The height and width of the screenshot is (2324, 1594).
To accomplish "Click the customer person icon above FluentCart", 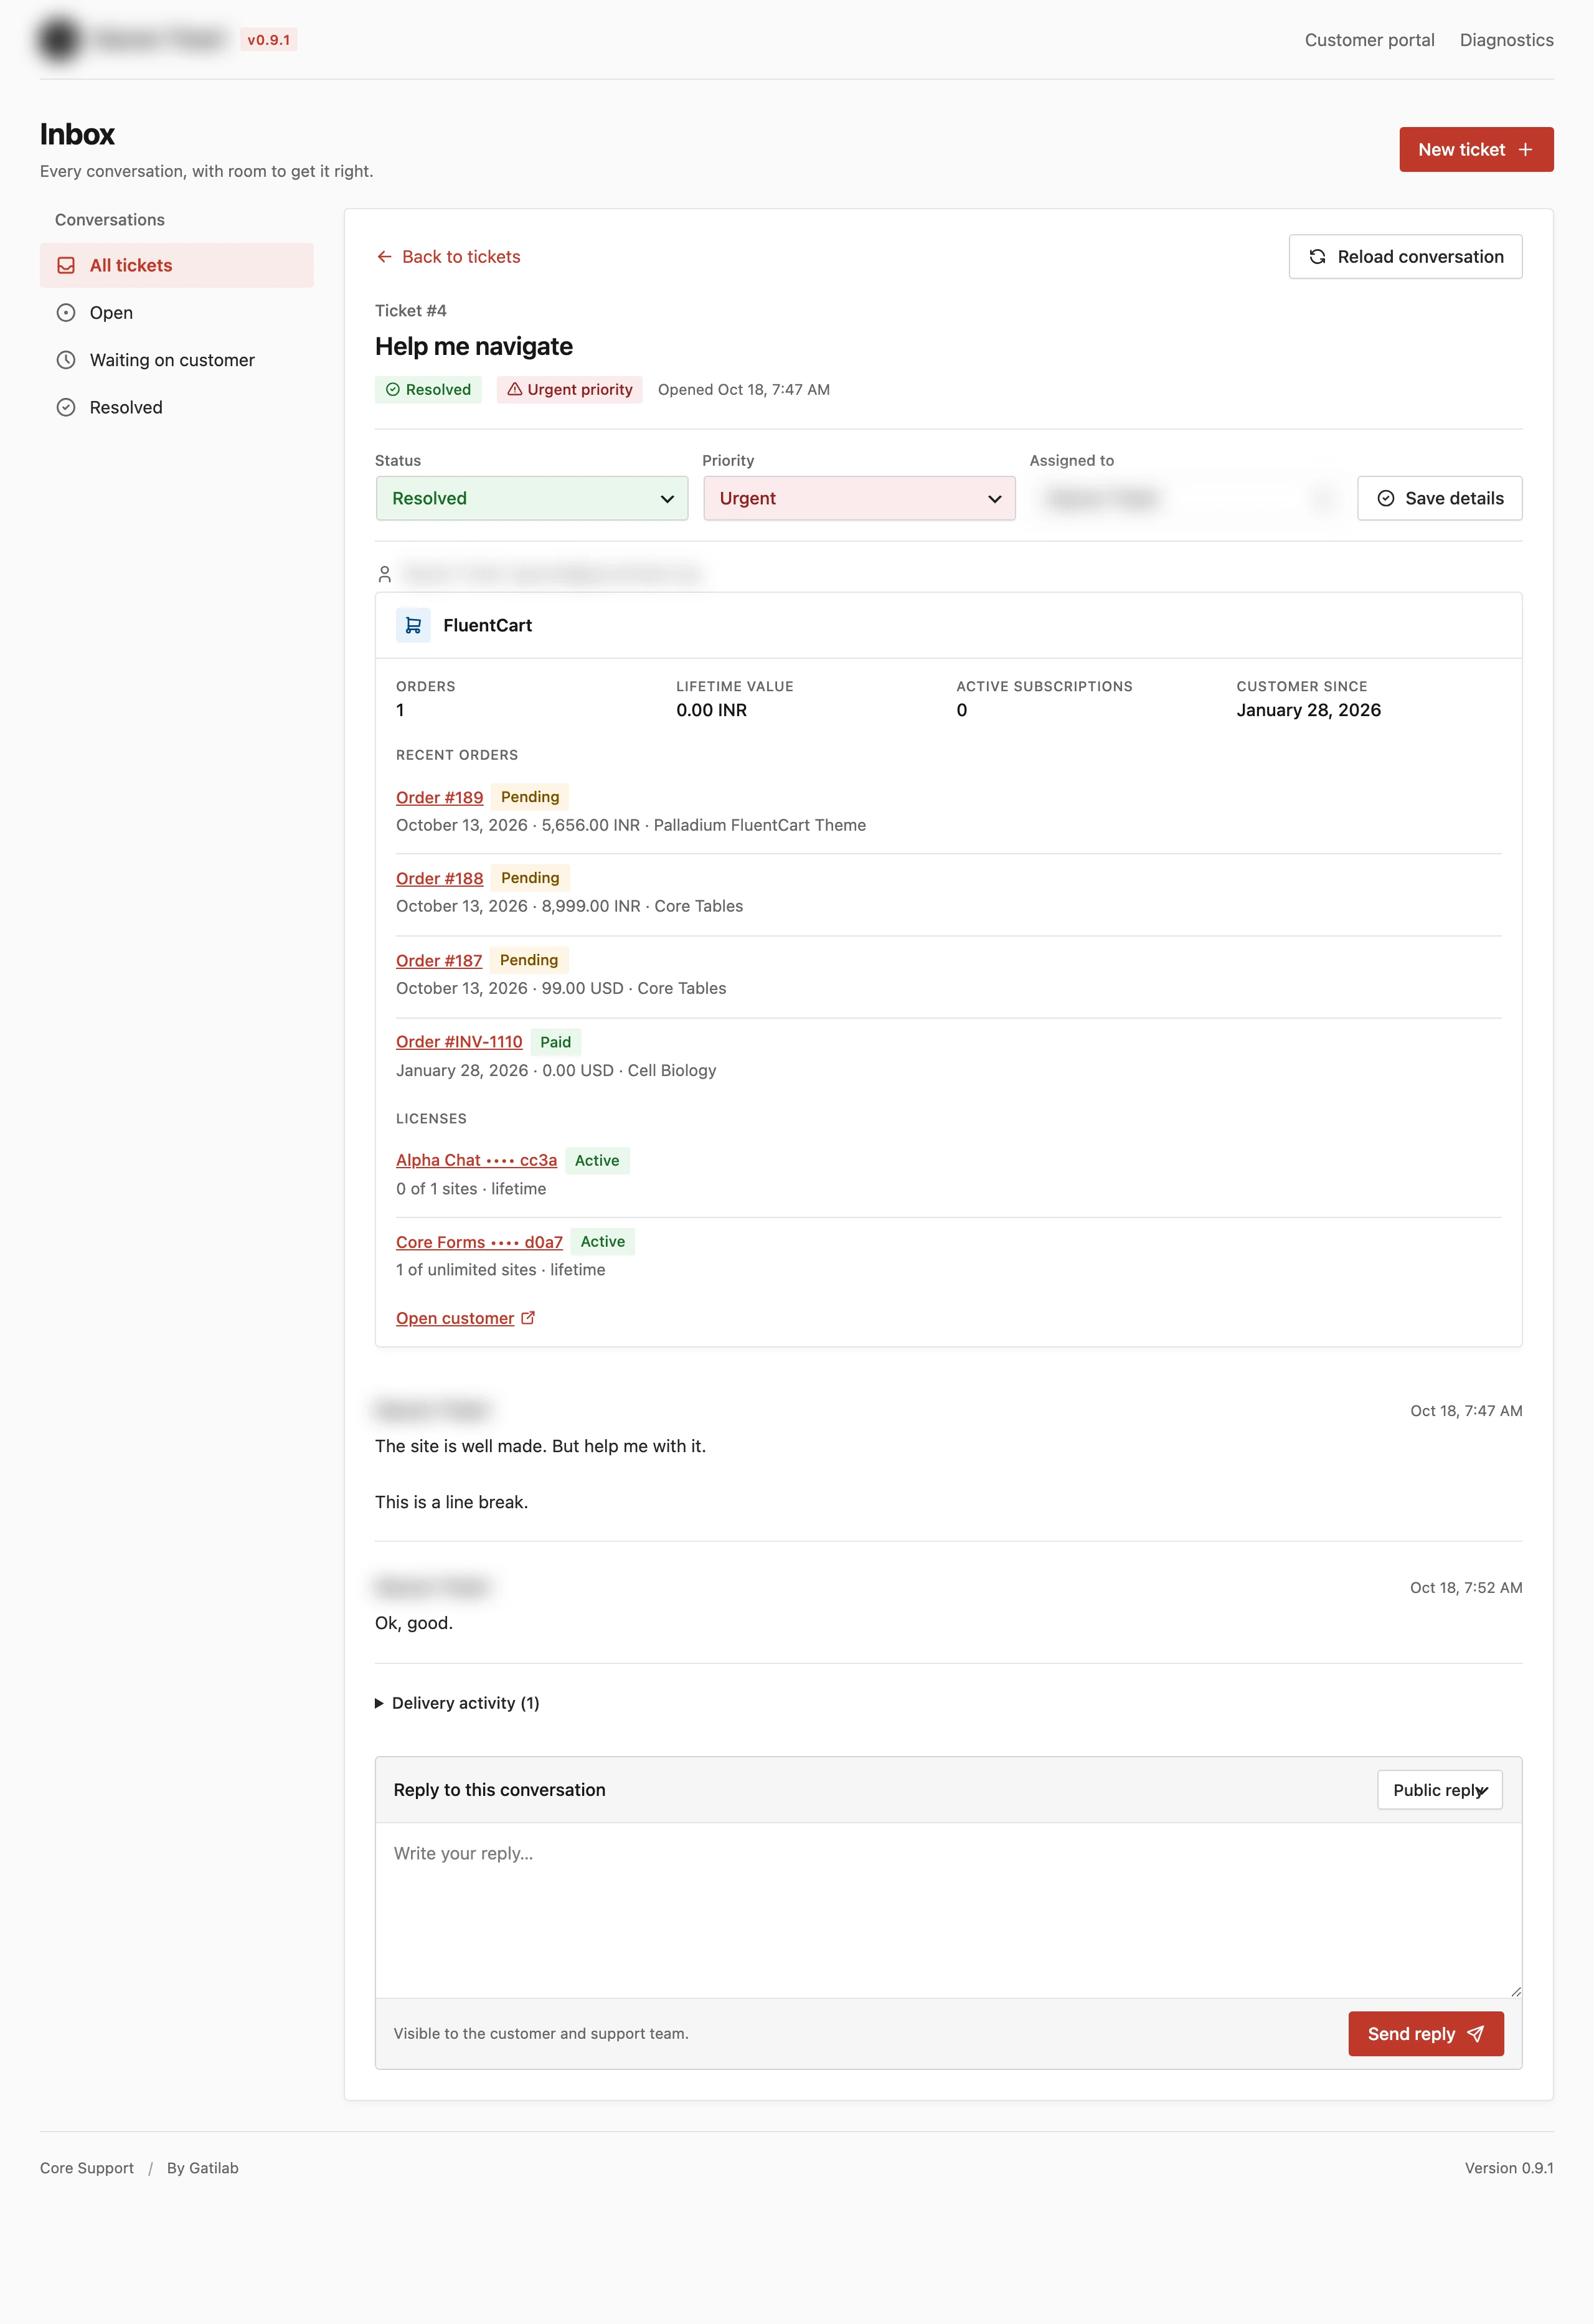I will (x=384, y=574).
